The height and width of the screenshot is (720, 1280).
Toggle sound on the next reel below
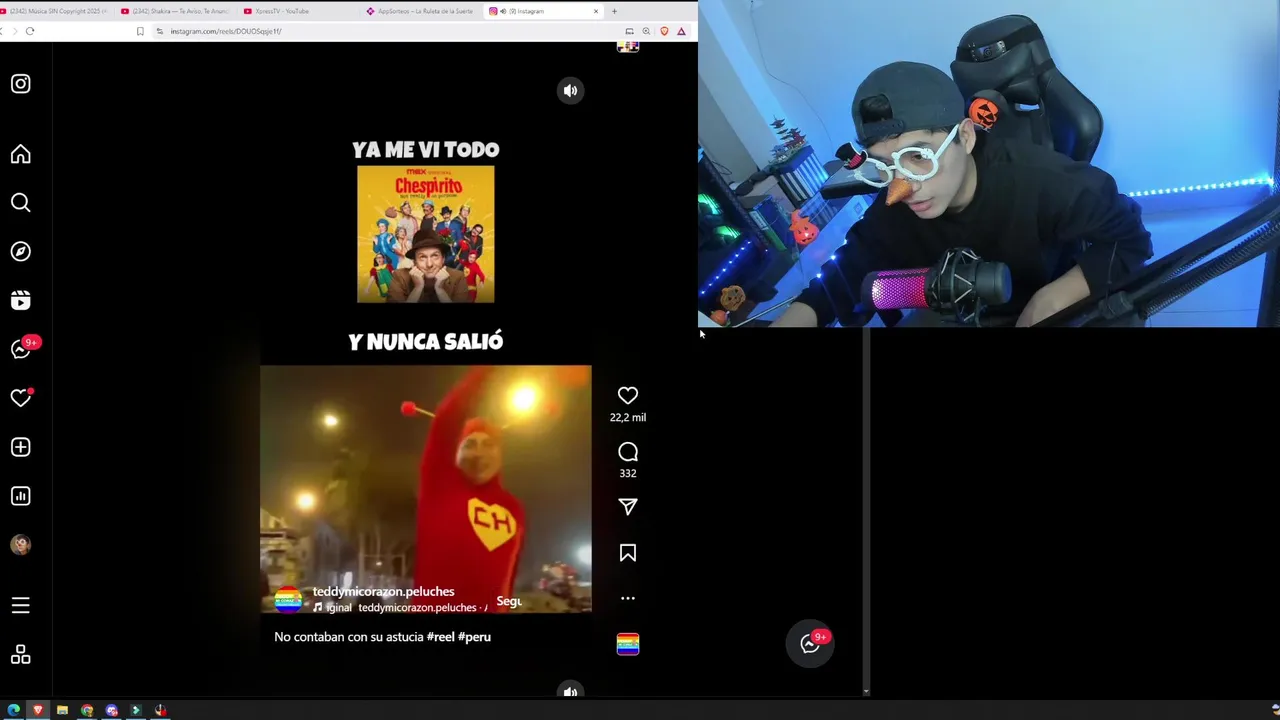570,691
